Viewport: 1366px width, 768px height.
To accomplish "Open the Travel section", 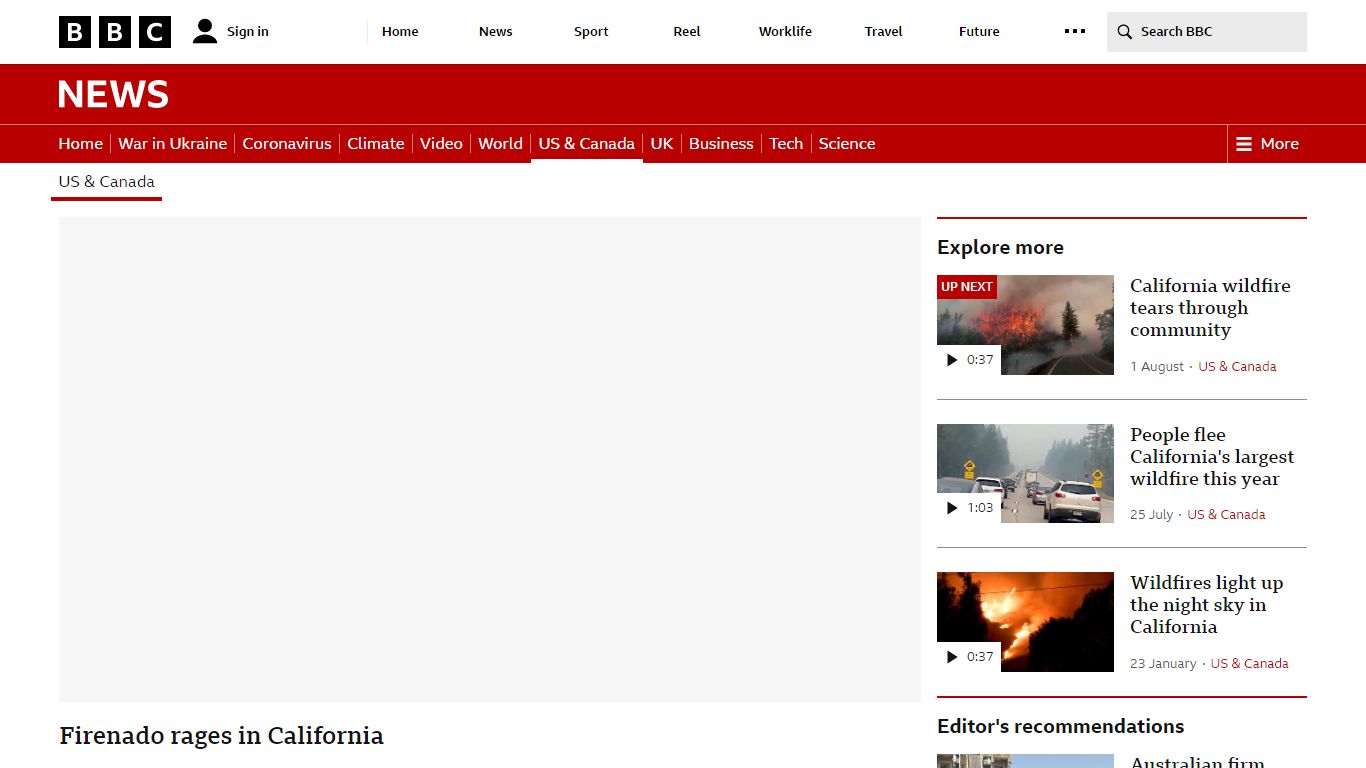I will tap(883, 31).
